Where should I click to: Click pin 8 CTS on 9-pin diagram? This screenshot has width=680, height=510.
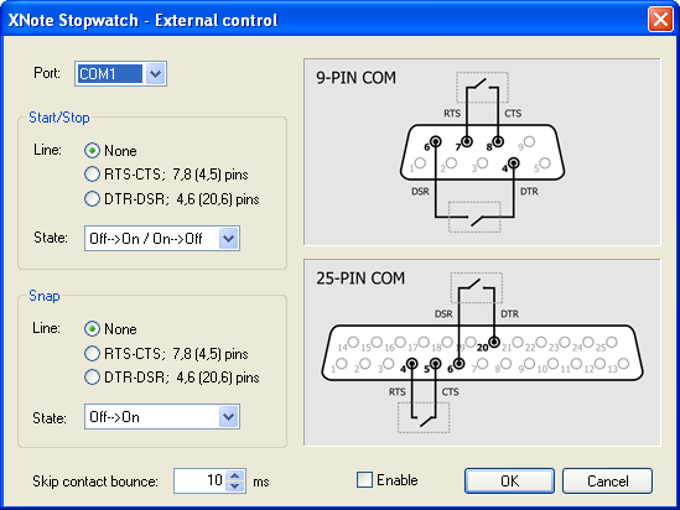point(498,141)
